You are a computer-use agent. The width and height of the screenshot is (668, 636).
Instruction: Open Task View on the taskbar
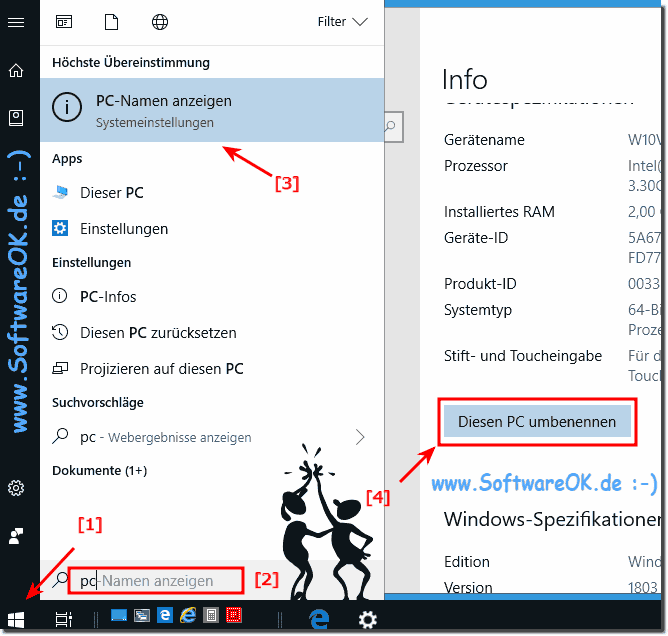point(64,619)
